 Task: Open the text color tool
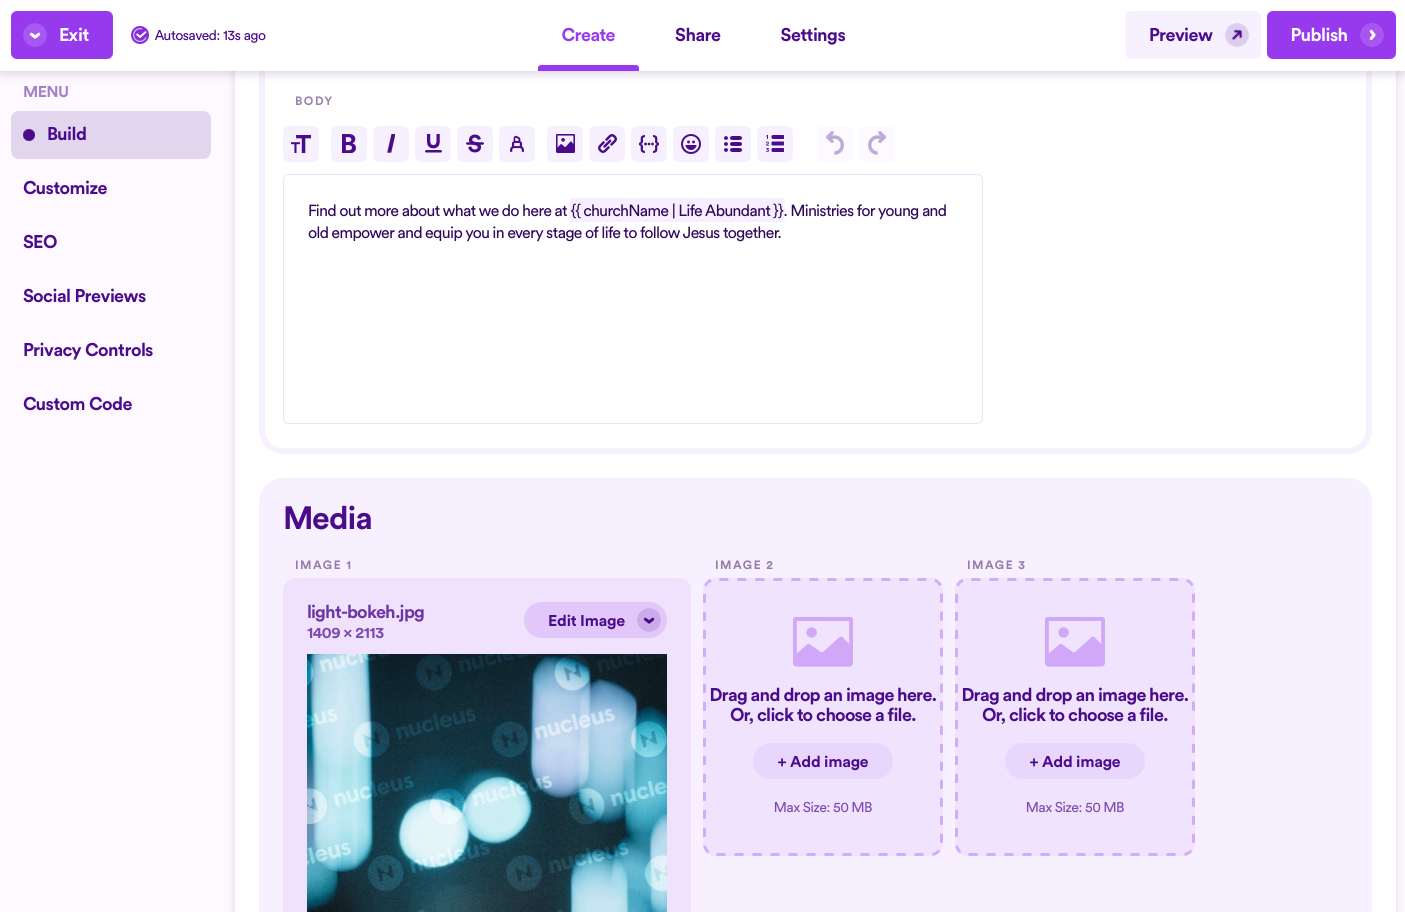point(517,144)
